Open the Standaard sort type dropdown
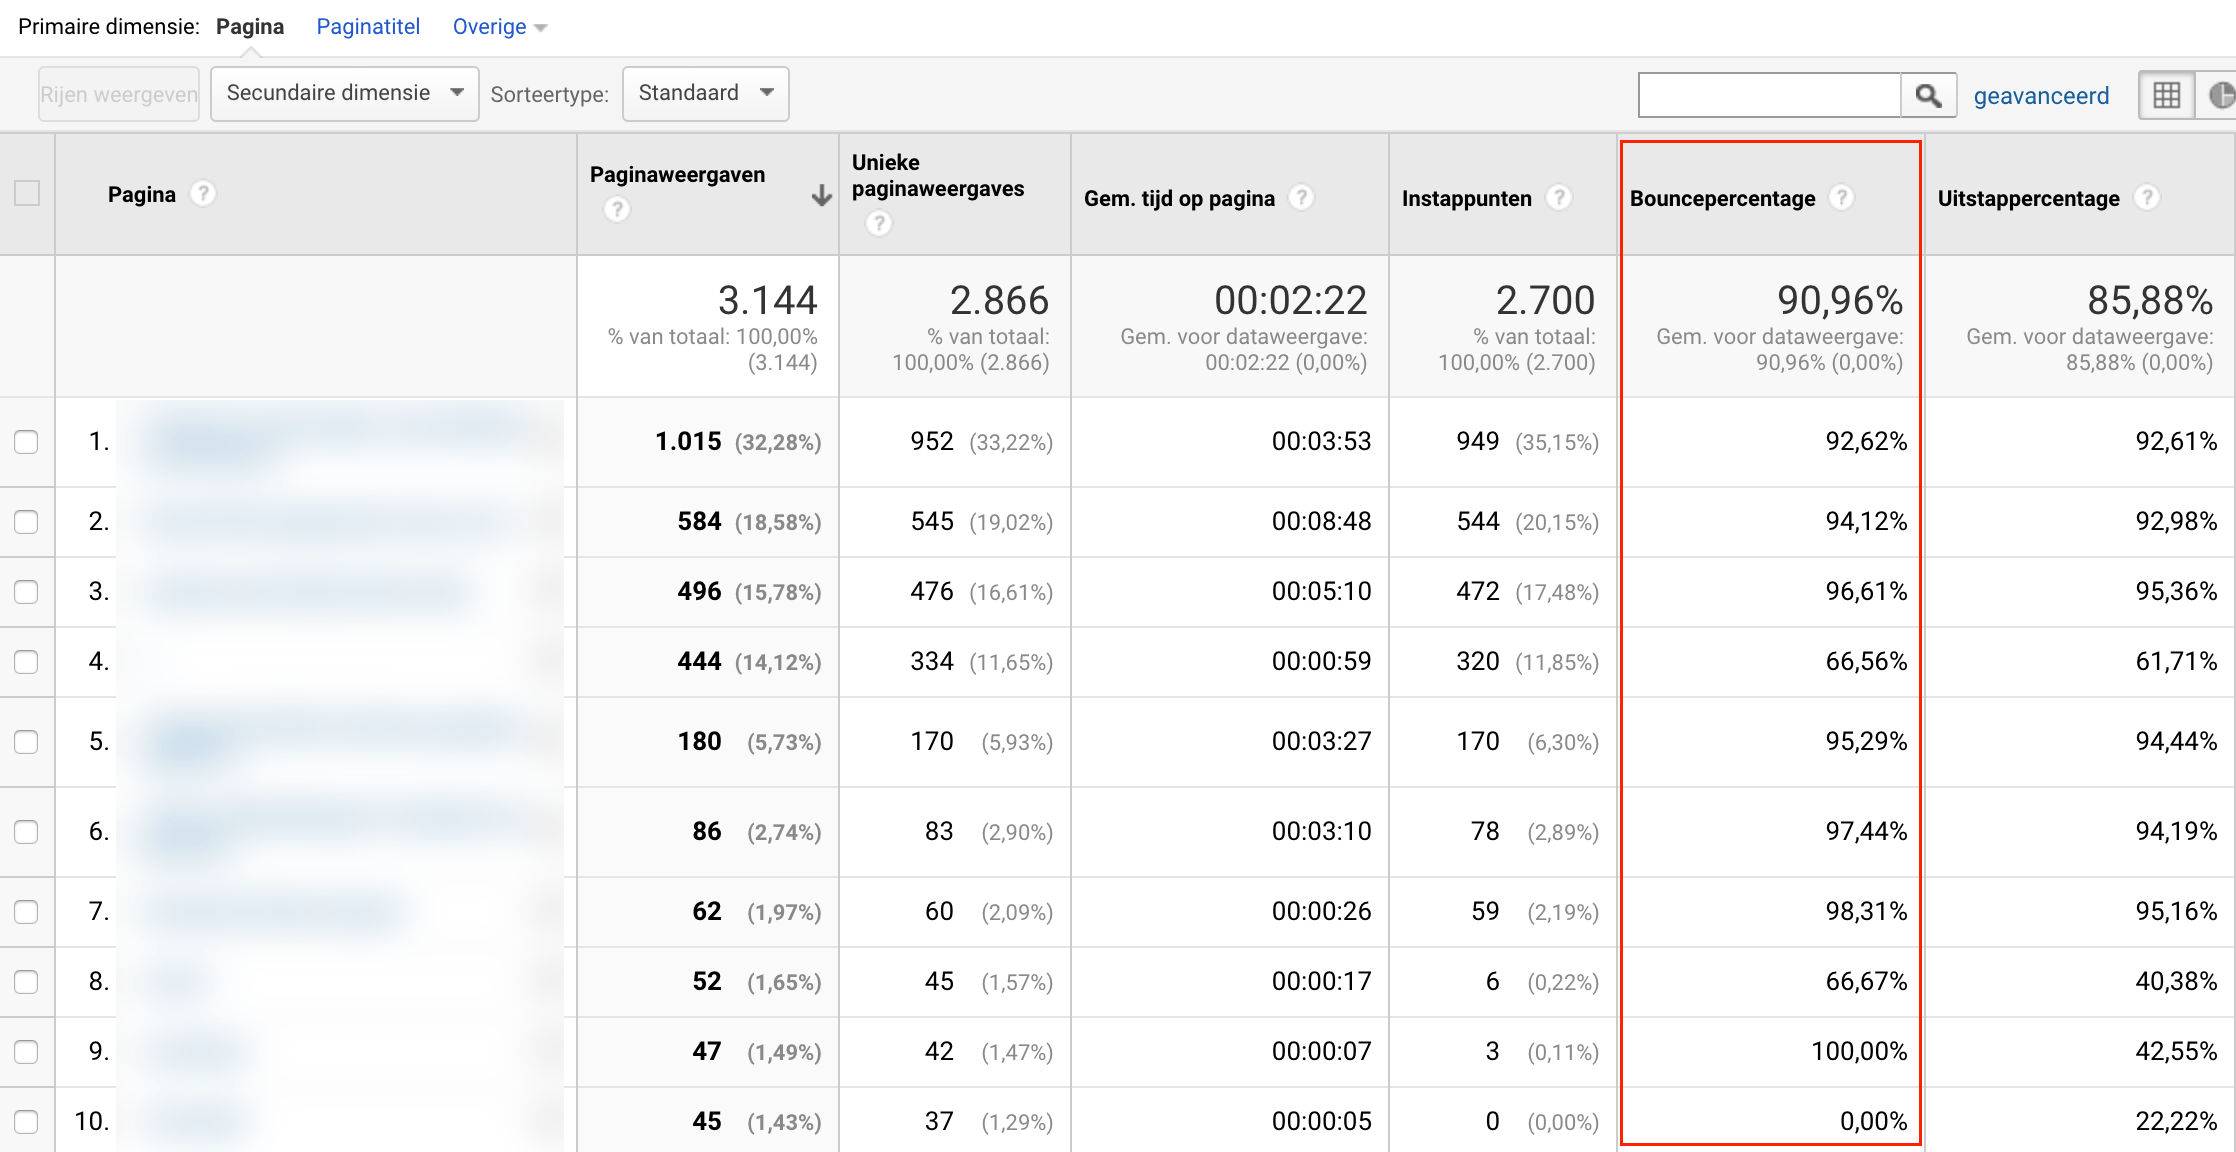Screen dimensions: 2236x1152 click(x=705, y=93)
